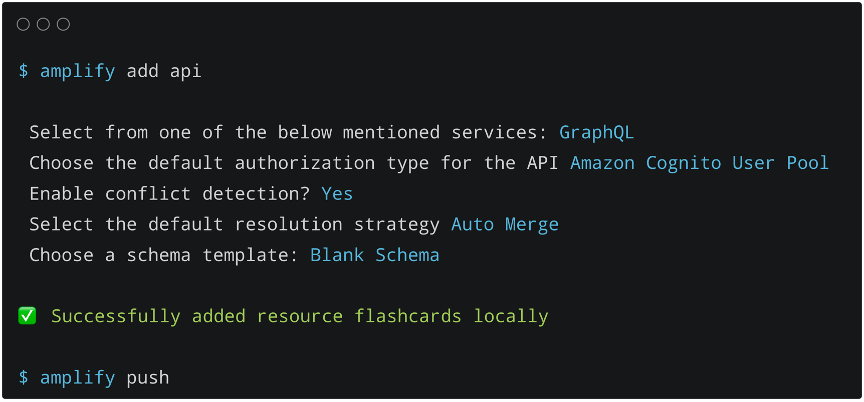Click the Amazon Cognito User Pool value
Image resolution: width=864 pixels, height=402 pixels.
point(699,163)
